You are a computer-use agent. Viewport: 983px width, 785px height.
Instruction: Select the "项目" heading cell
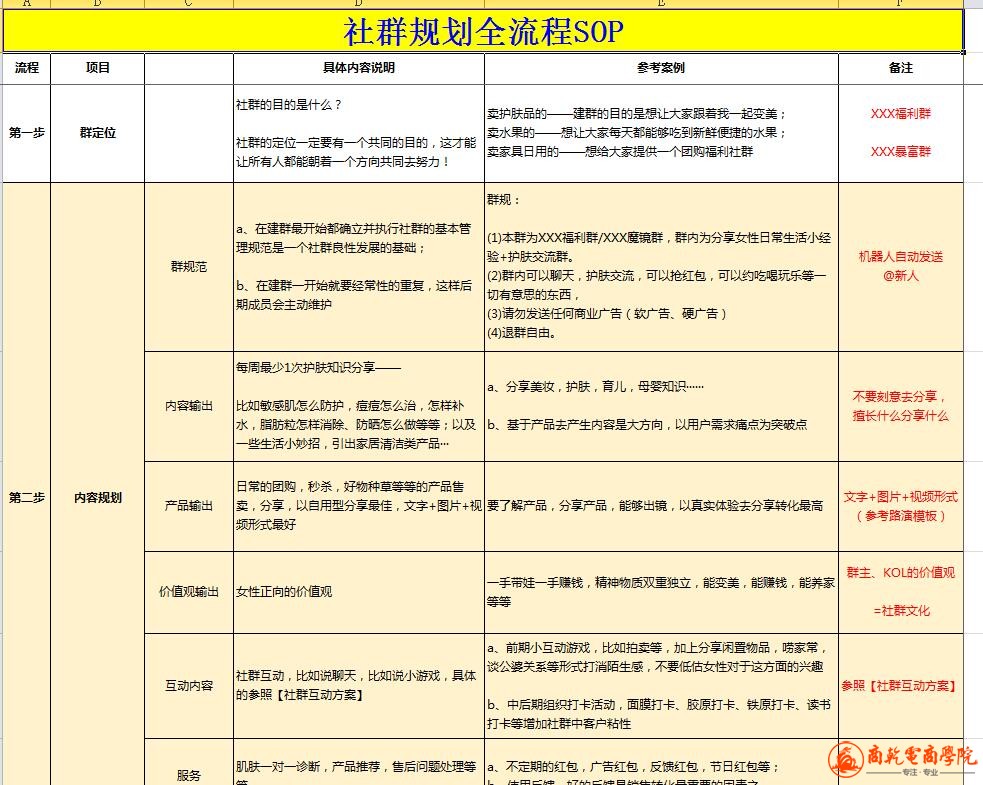(x=98, y=68)
